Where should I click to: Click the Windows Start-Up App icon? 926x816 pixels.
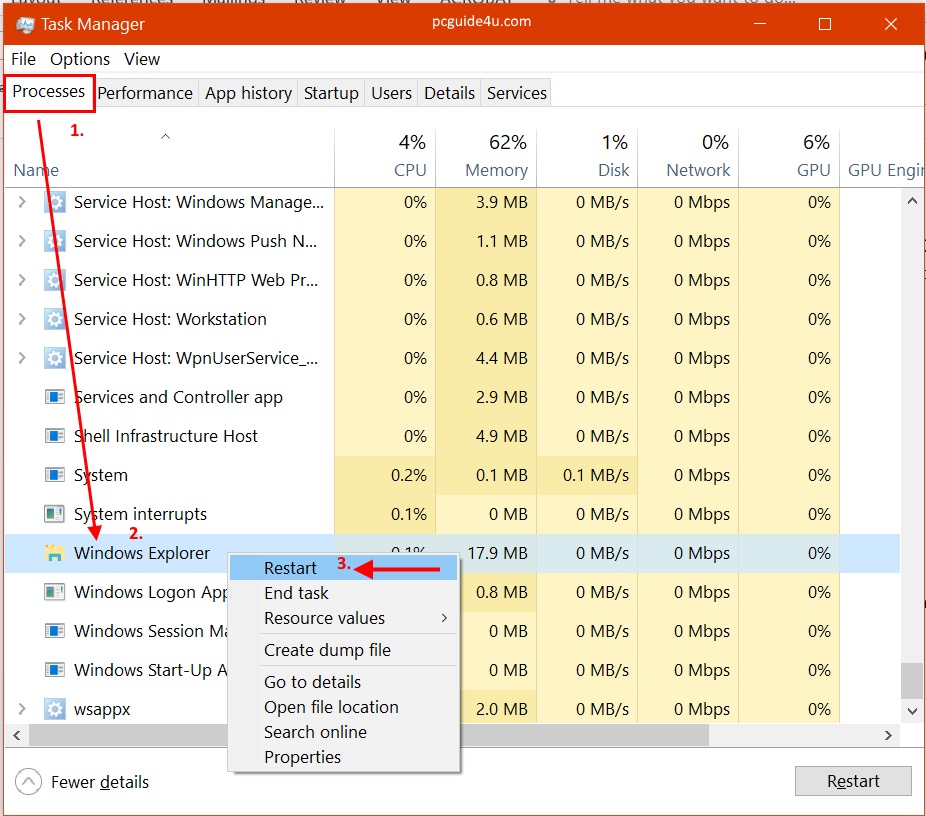[54, 670]
